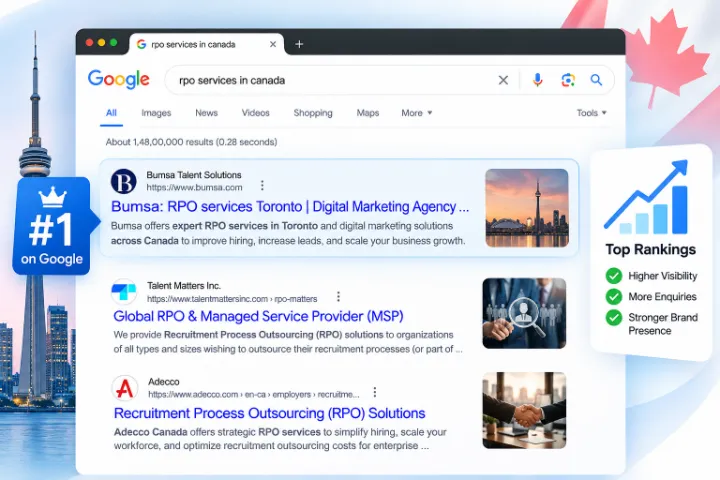Click the Bumsa result description snippet
The image size is (720, 480).
click(288, 233)
